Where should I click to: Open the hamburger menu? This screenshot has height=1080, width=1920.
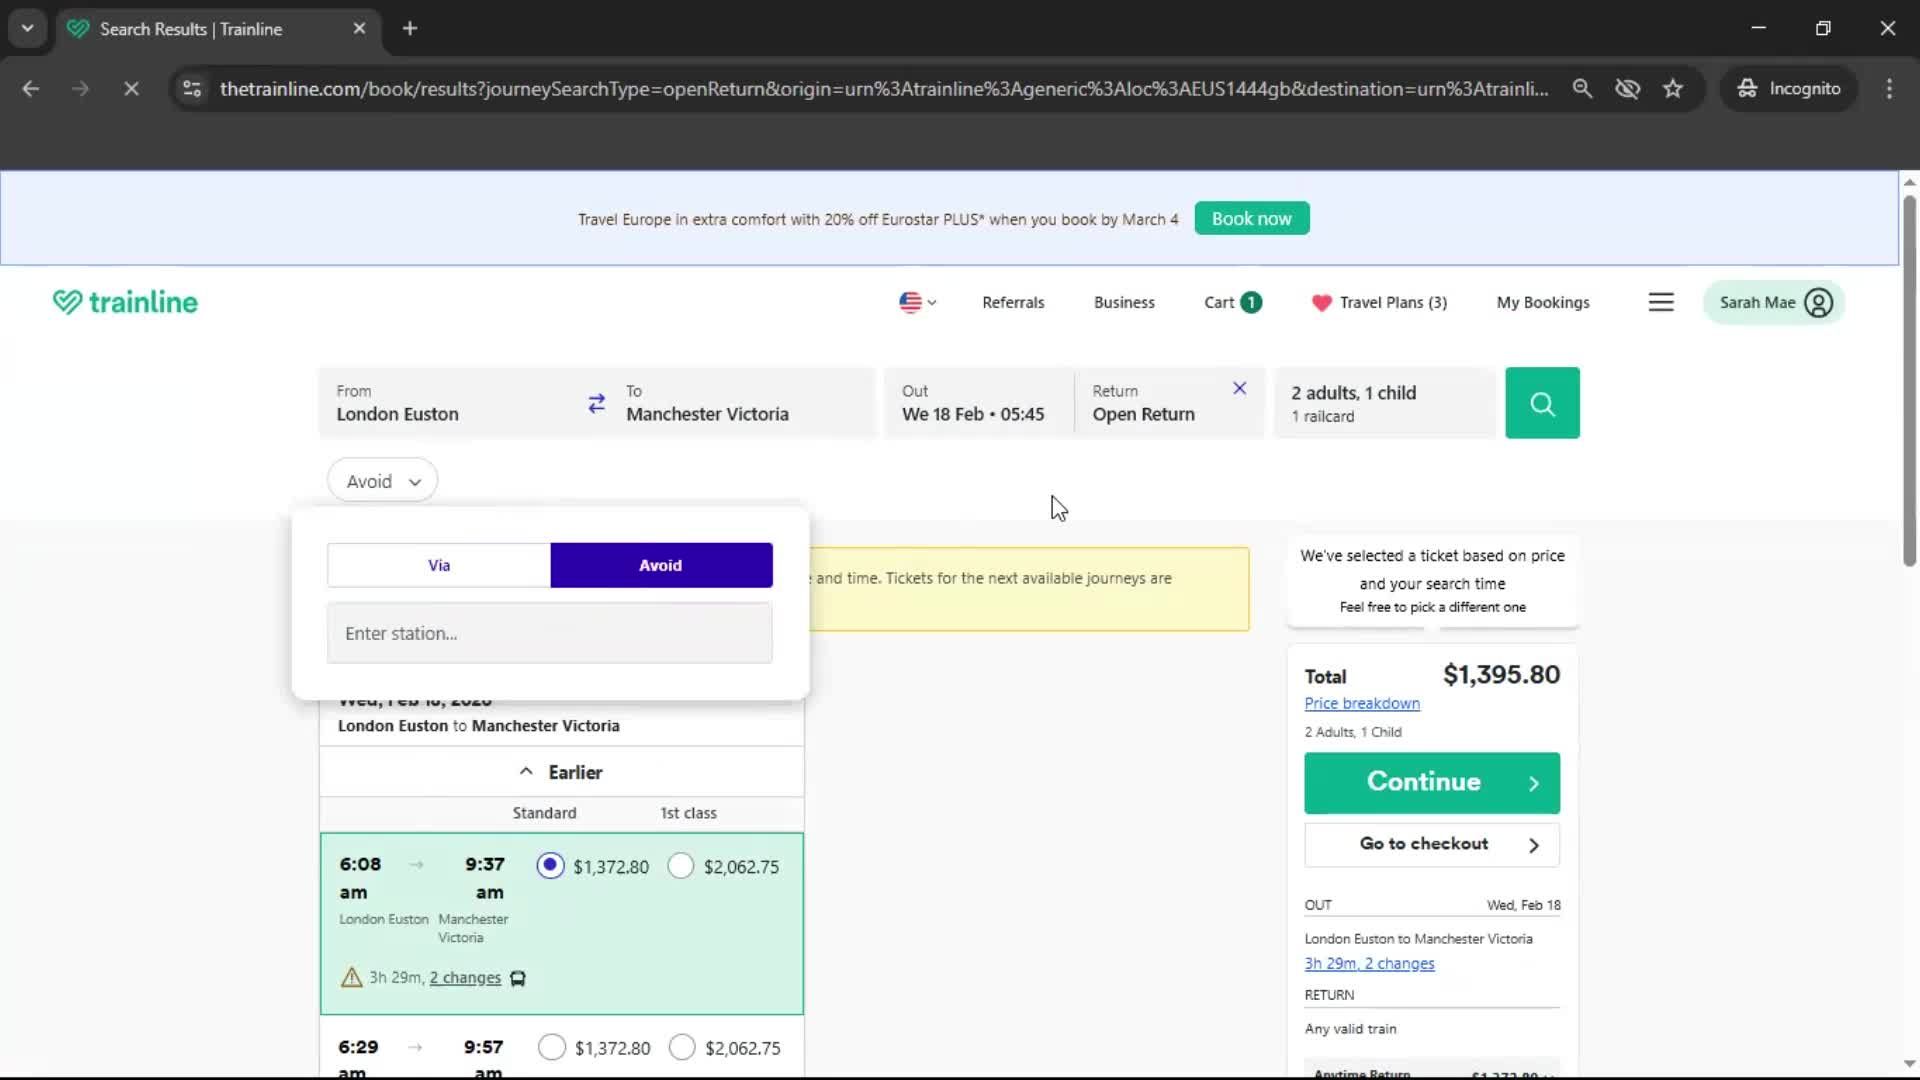pyautogui.click(x=1661, y=302)
